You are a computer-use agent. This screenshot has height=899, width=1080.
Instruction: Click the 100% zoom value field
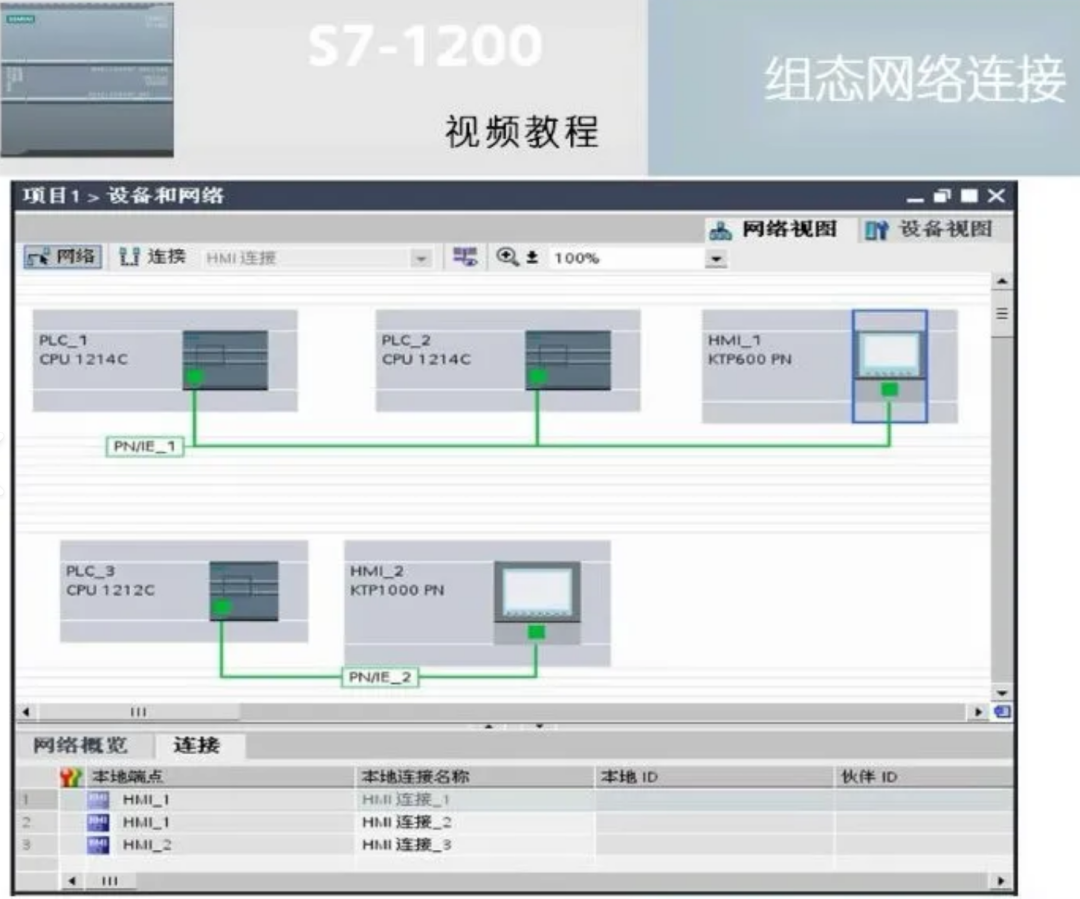point(627,258)
